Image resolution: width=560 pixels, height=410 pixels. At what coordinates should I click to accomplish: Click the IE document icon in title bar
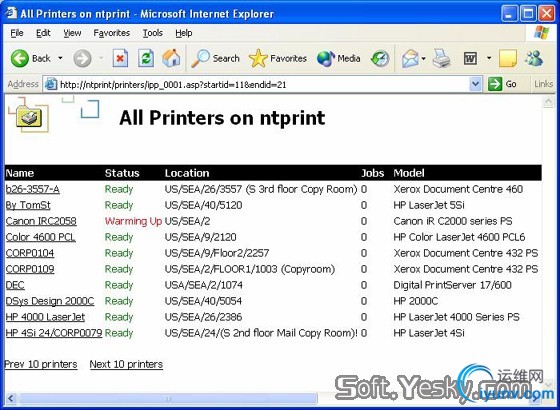coord(11,13)
